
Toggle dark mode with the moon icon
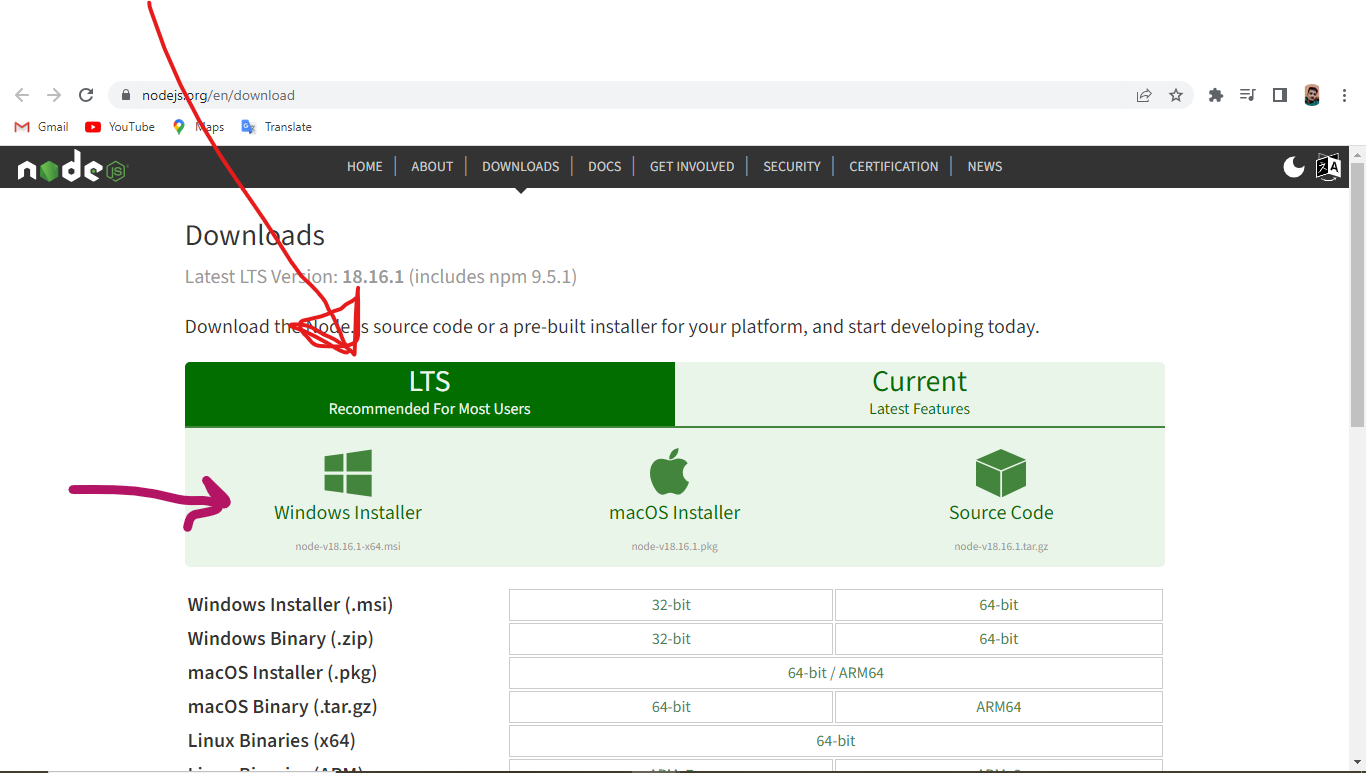[x=1294, y=167]
